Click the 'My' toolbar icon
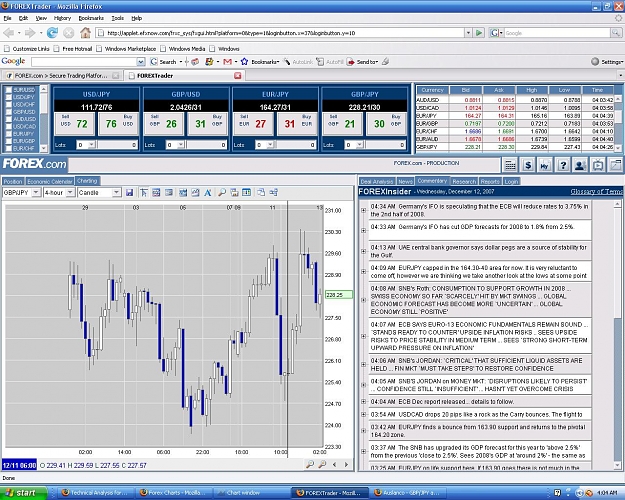The width and height of the screenshot is (625, 500). click(x=545, y=165)
